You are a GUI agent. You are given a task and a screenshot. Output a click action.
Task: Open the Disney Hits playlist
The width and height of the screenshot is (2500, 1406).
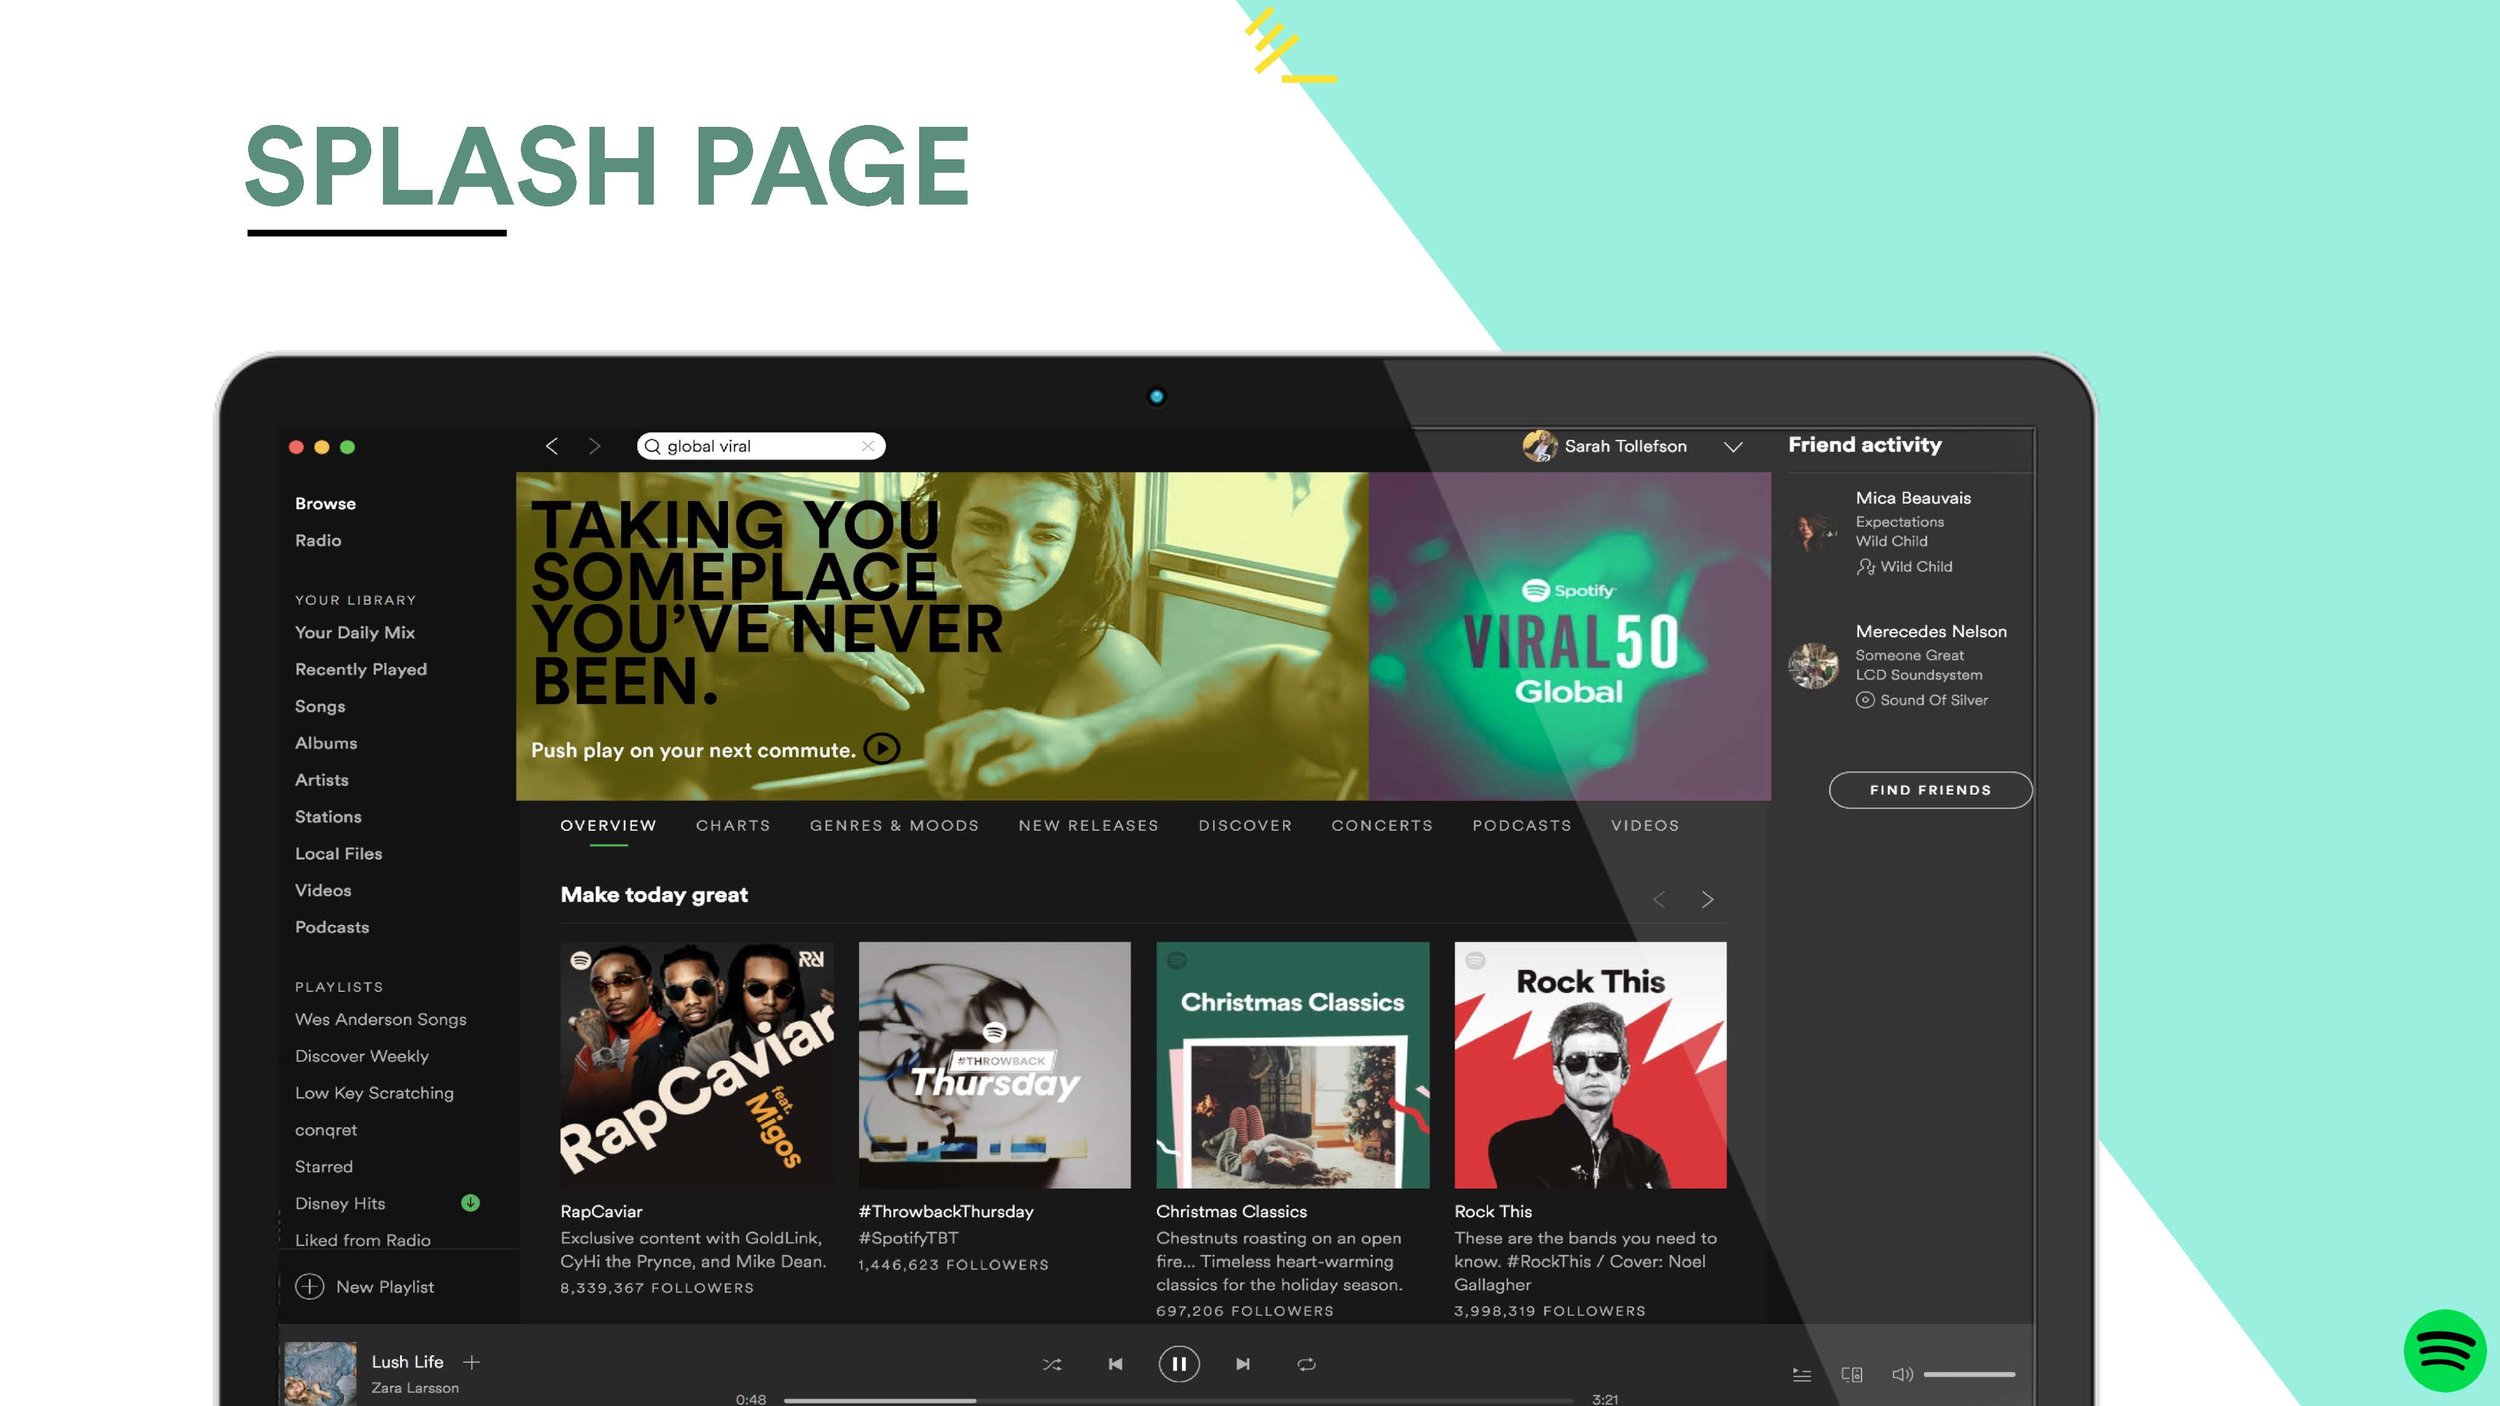[x=340, y=1204]
